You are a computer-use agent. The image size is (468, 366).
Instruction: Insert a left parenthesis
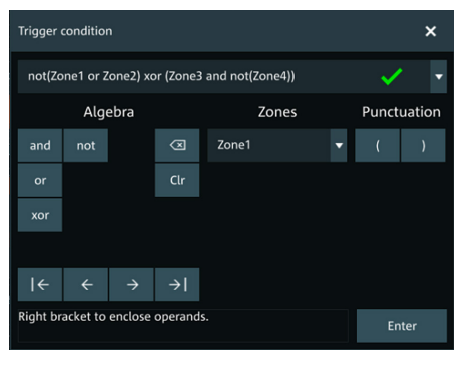click(x=377, y=145)
